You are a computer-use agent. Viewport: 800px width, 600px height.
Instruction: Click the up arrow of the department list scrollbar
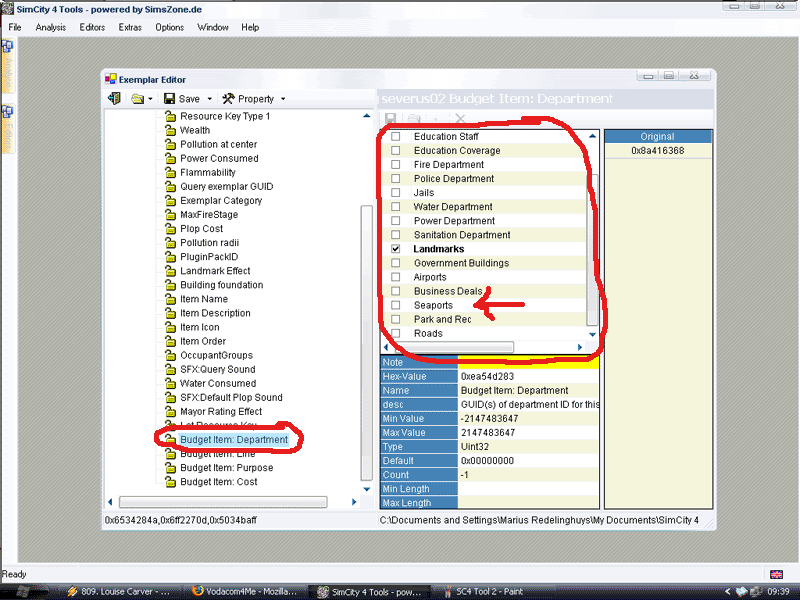(592, 136)
